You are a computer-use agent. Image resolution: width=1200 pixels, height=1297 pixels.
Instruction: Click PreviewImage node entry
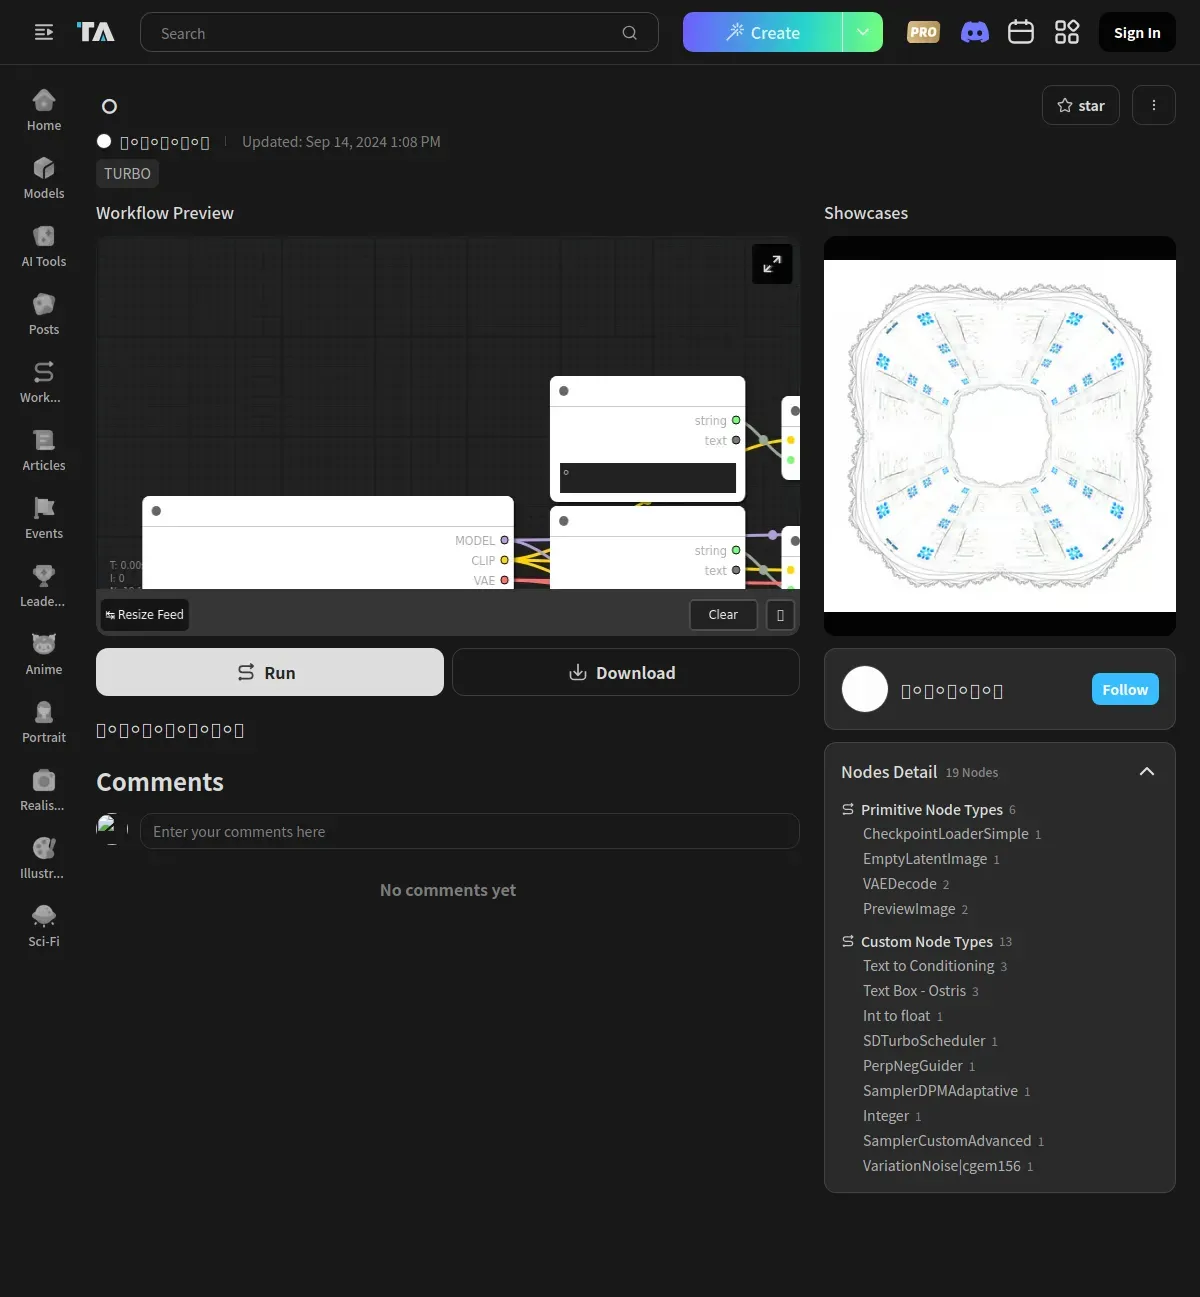pyautogui.click(x=909, y=908)
